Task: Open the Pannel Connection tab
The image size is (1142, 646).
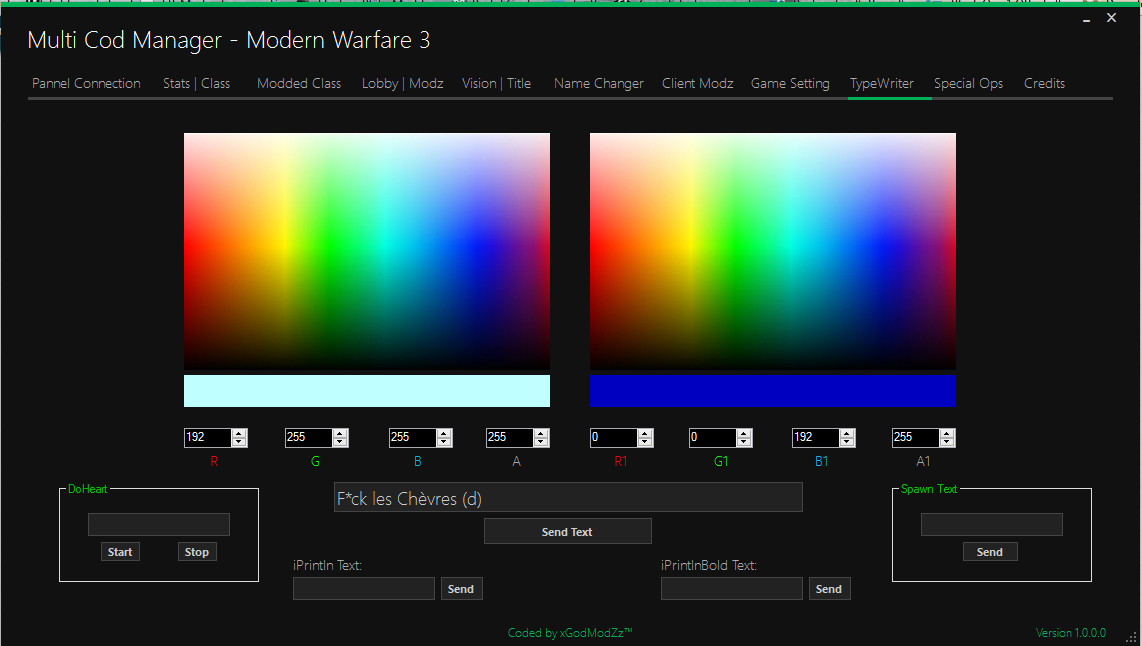Action: 86,84
